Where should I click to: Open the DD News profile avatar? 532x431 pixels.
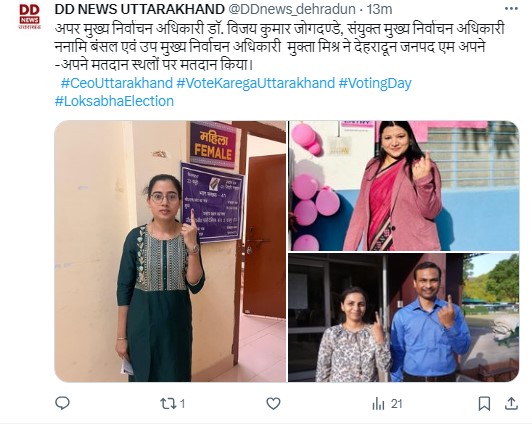click(x=30, y=17)
